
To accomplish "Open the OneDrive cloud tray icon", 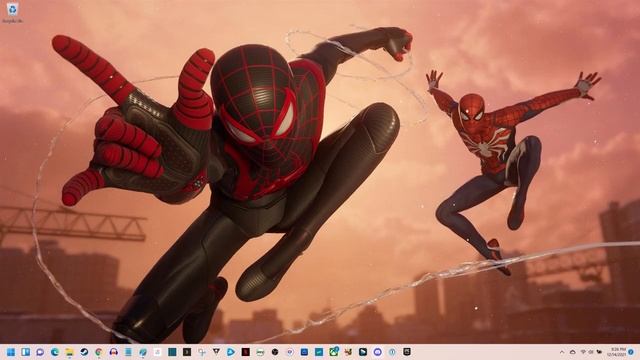I will click(x=573, y=352).
